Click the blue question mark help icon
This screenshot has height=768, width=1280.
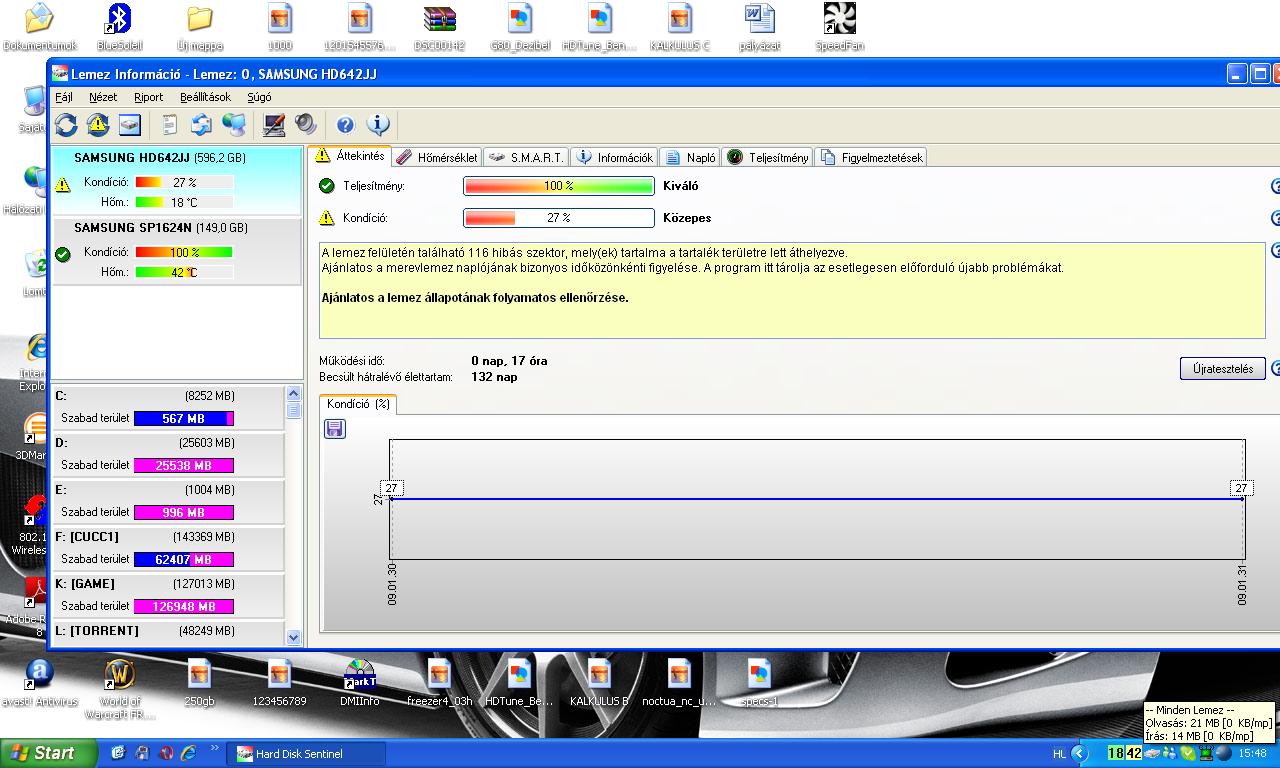point(345,125)
